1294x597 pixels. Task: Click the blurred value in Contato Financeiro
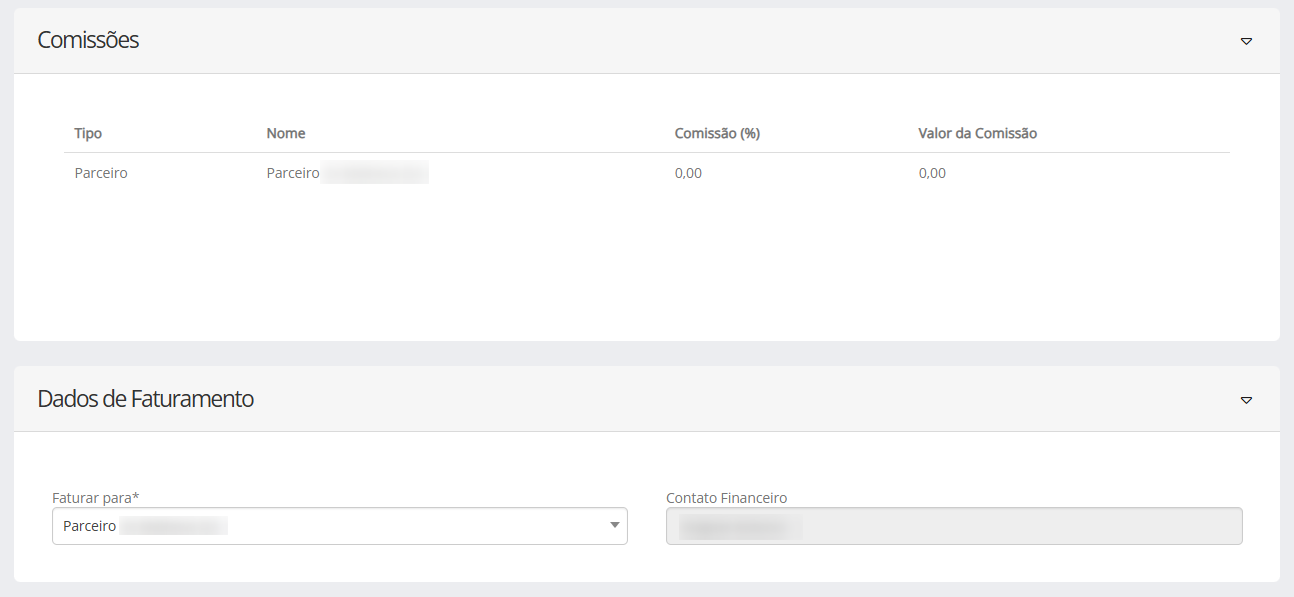(x=740, y=526)
